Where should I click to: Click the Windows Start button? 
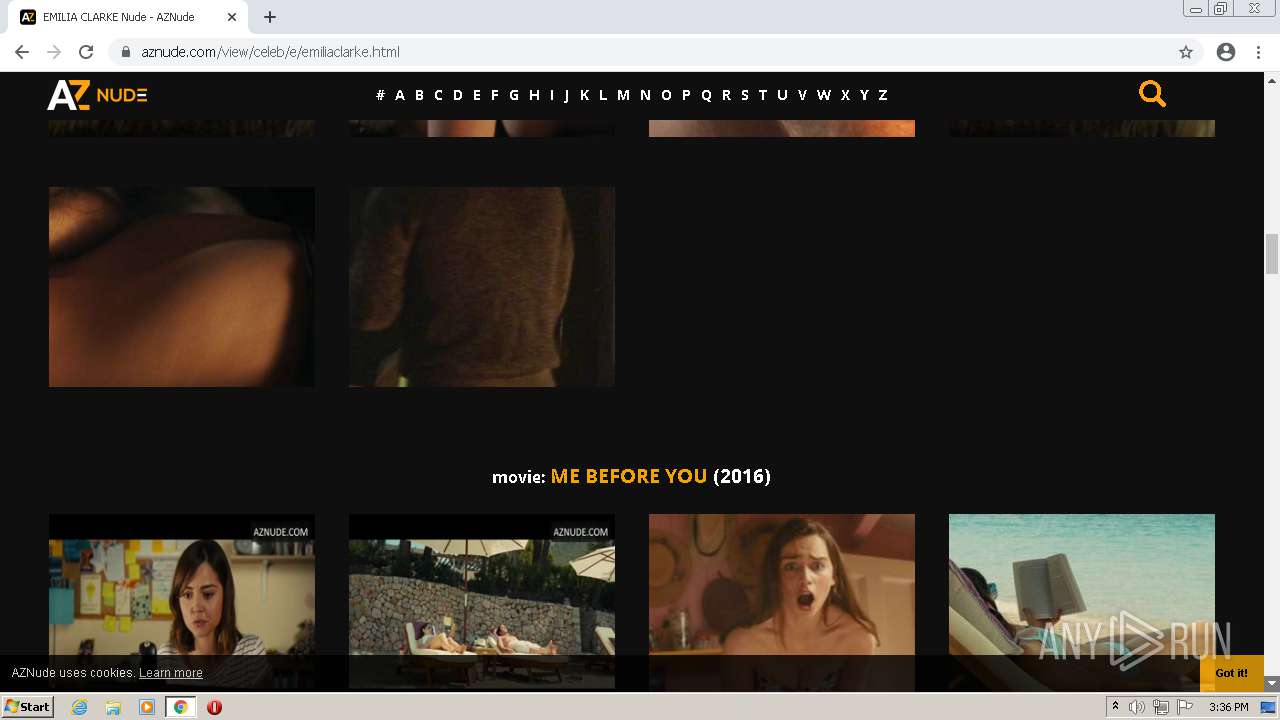[27, 707]
